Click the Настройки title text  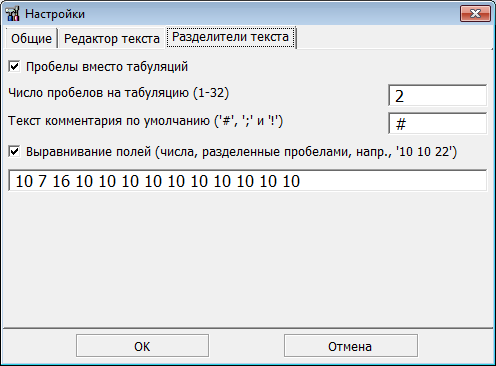point(55,14)
